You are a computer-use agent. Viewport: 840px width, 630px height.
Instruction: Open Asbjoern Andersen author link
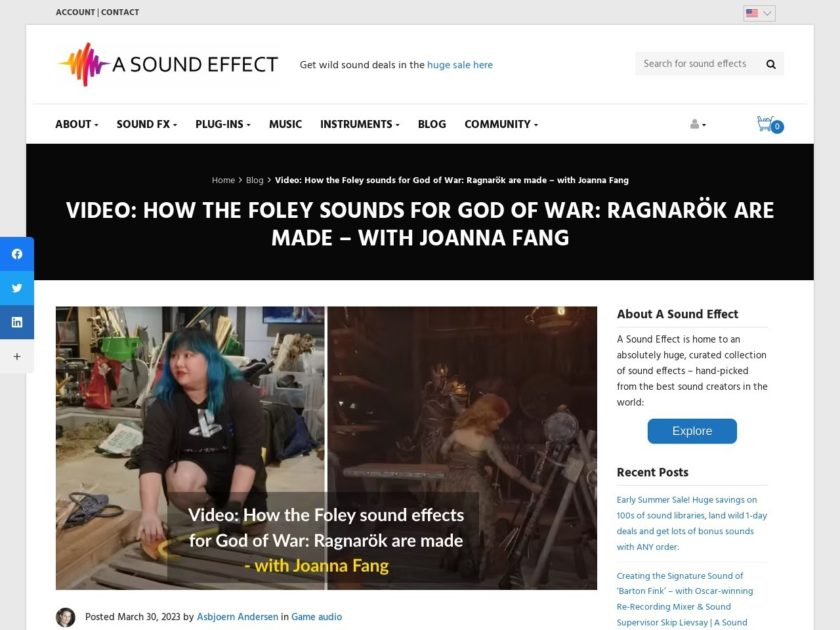coord(237,617)
